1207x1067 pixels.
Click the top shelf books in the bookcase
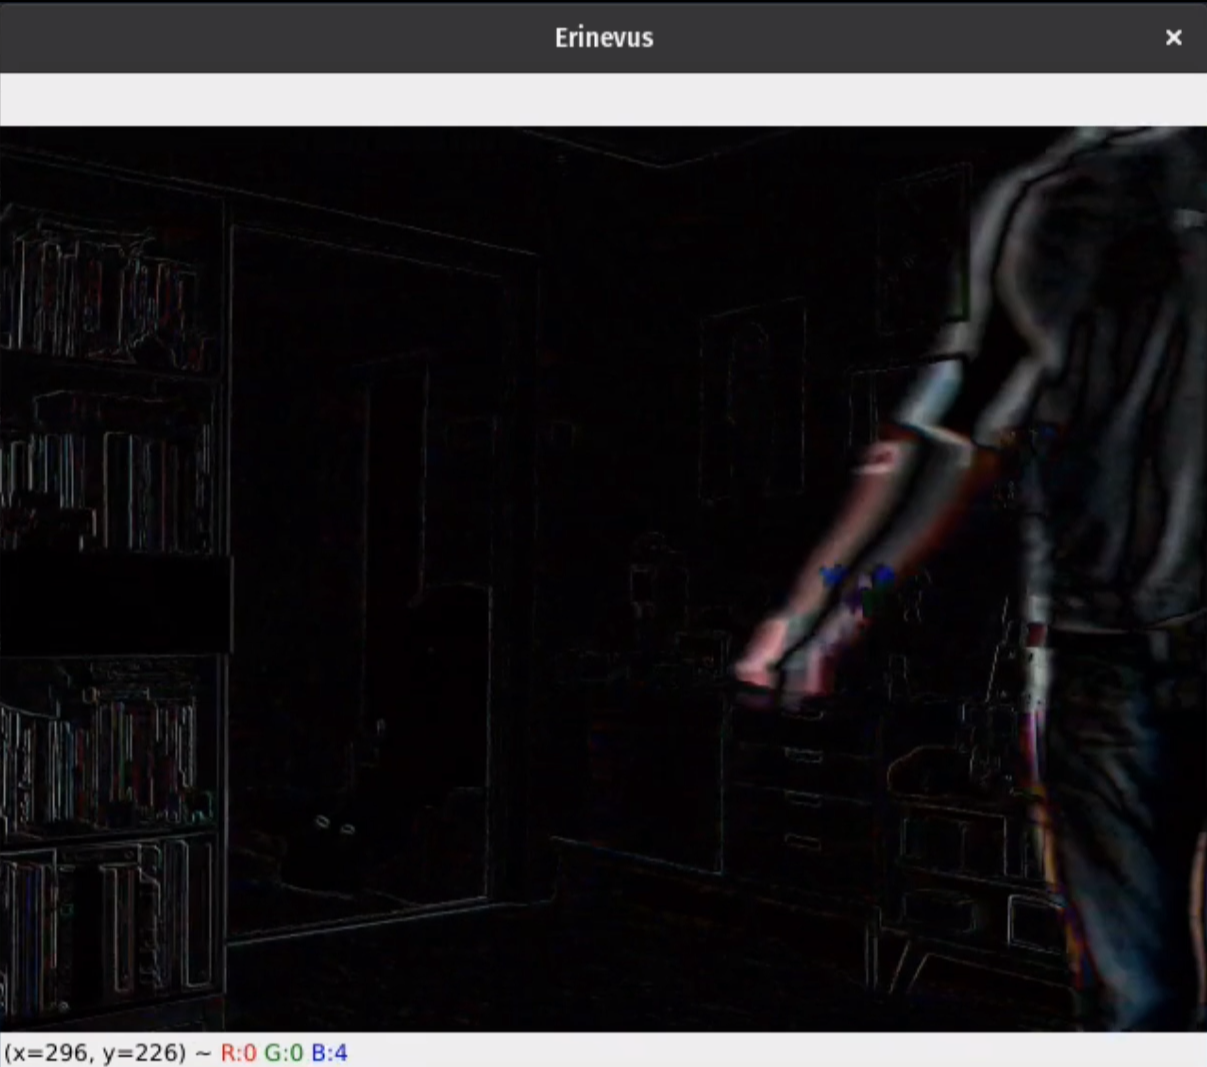coord(100,290)
